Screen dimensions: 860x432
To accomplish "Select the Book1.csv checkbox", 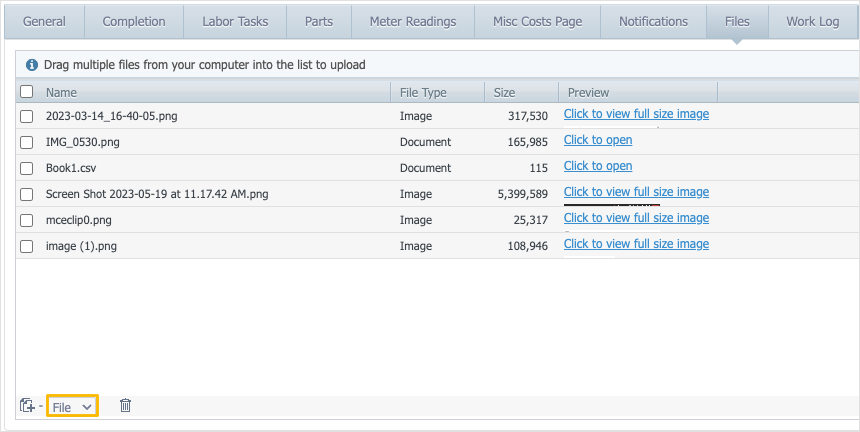I will tap(27, 168).
